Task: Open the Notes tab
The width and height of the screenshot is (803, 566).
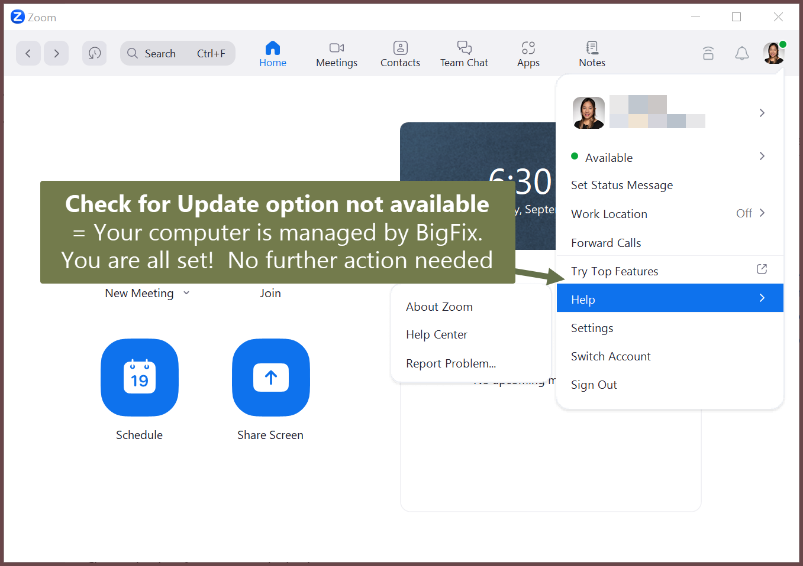Action: (592, 54)
